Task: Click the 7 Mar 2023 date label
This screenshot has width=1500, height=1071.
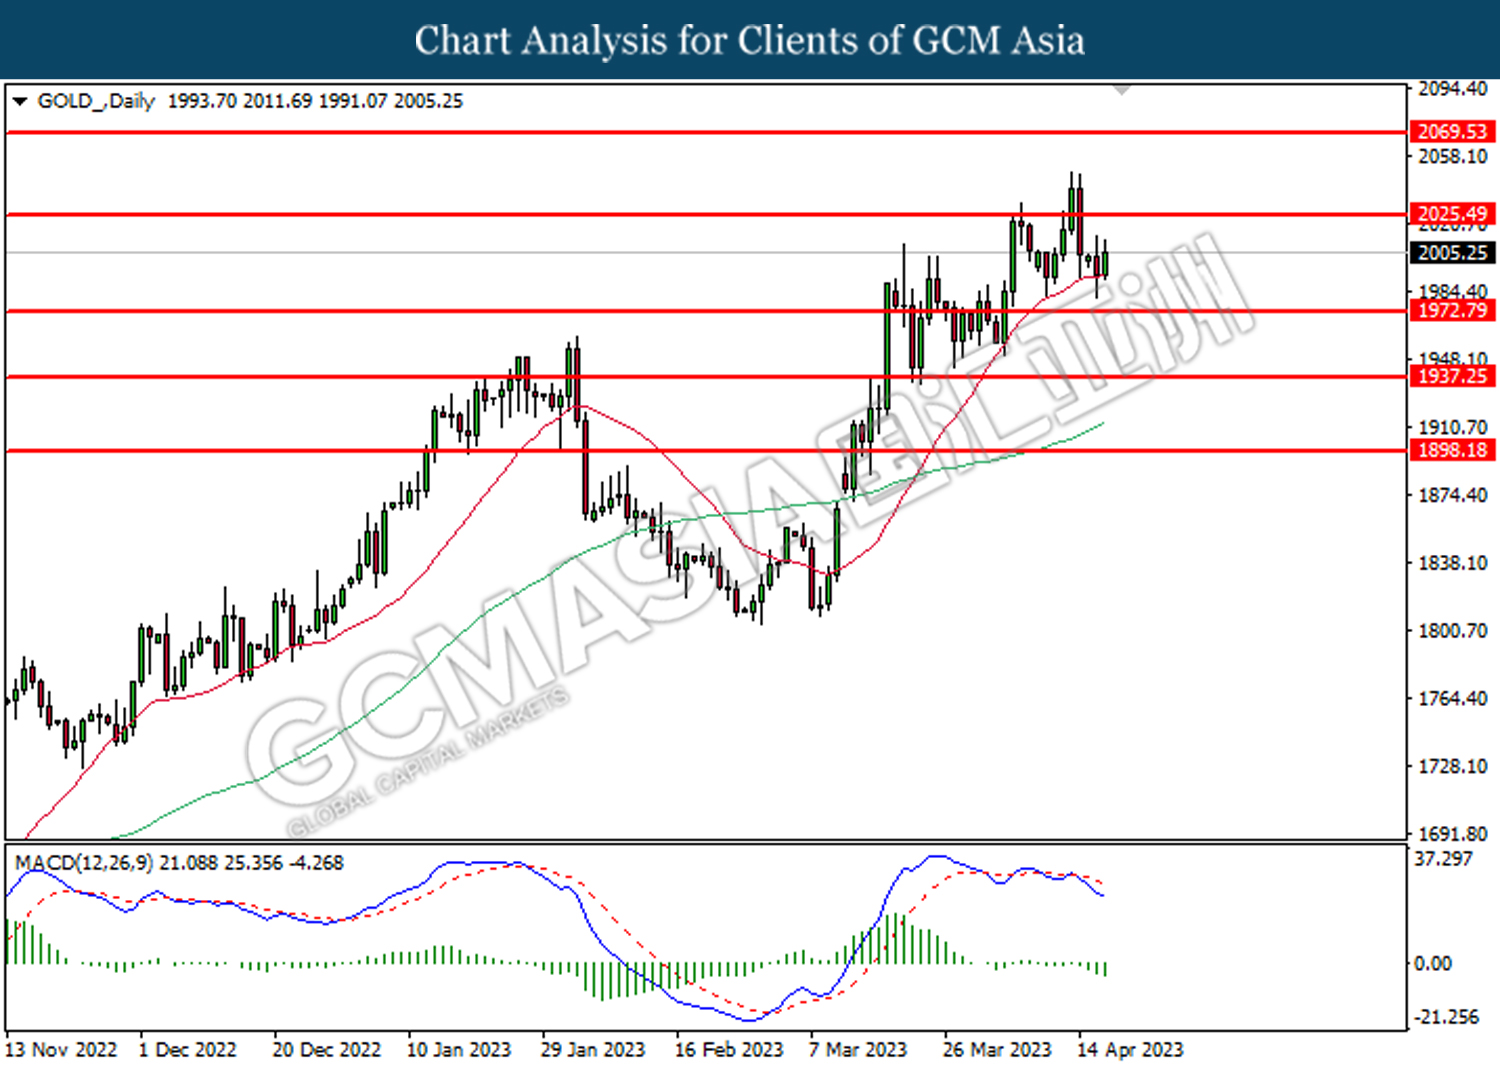Action: click(858, 1050)
